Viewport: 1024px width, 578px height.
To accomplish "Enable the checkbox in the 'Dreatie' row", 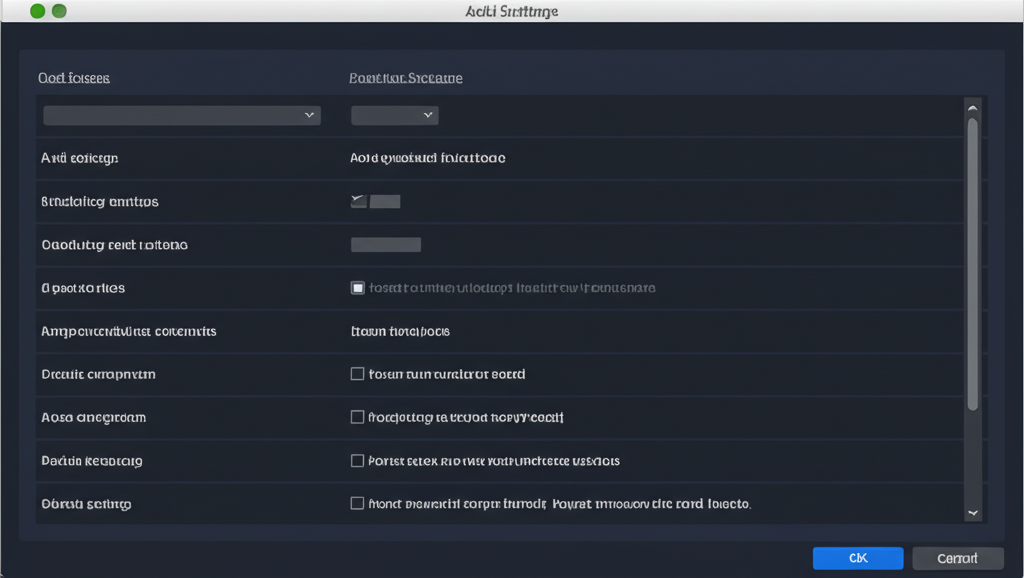I will pos(357,374).
